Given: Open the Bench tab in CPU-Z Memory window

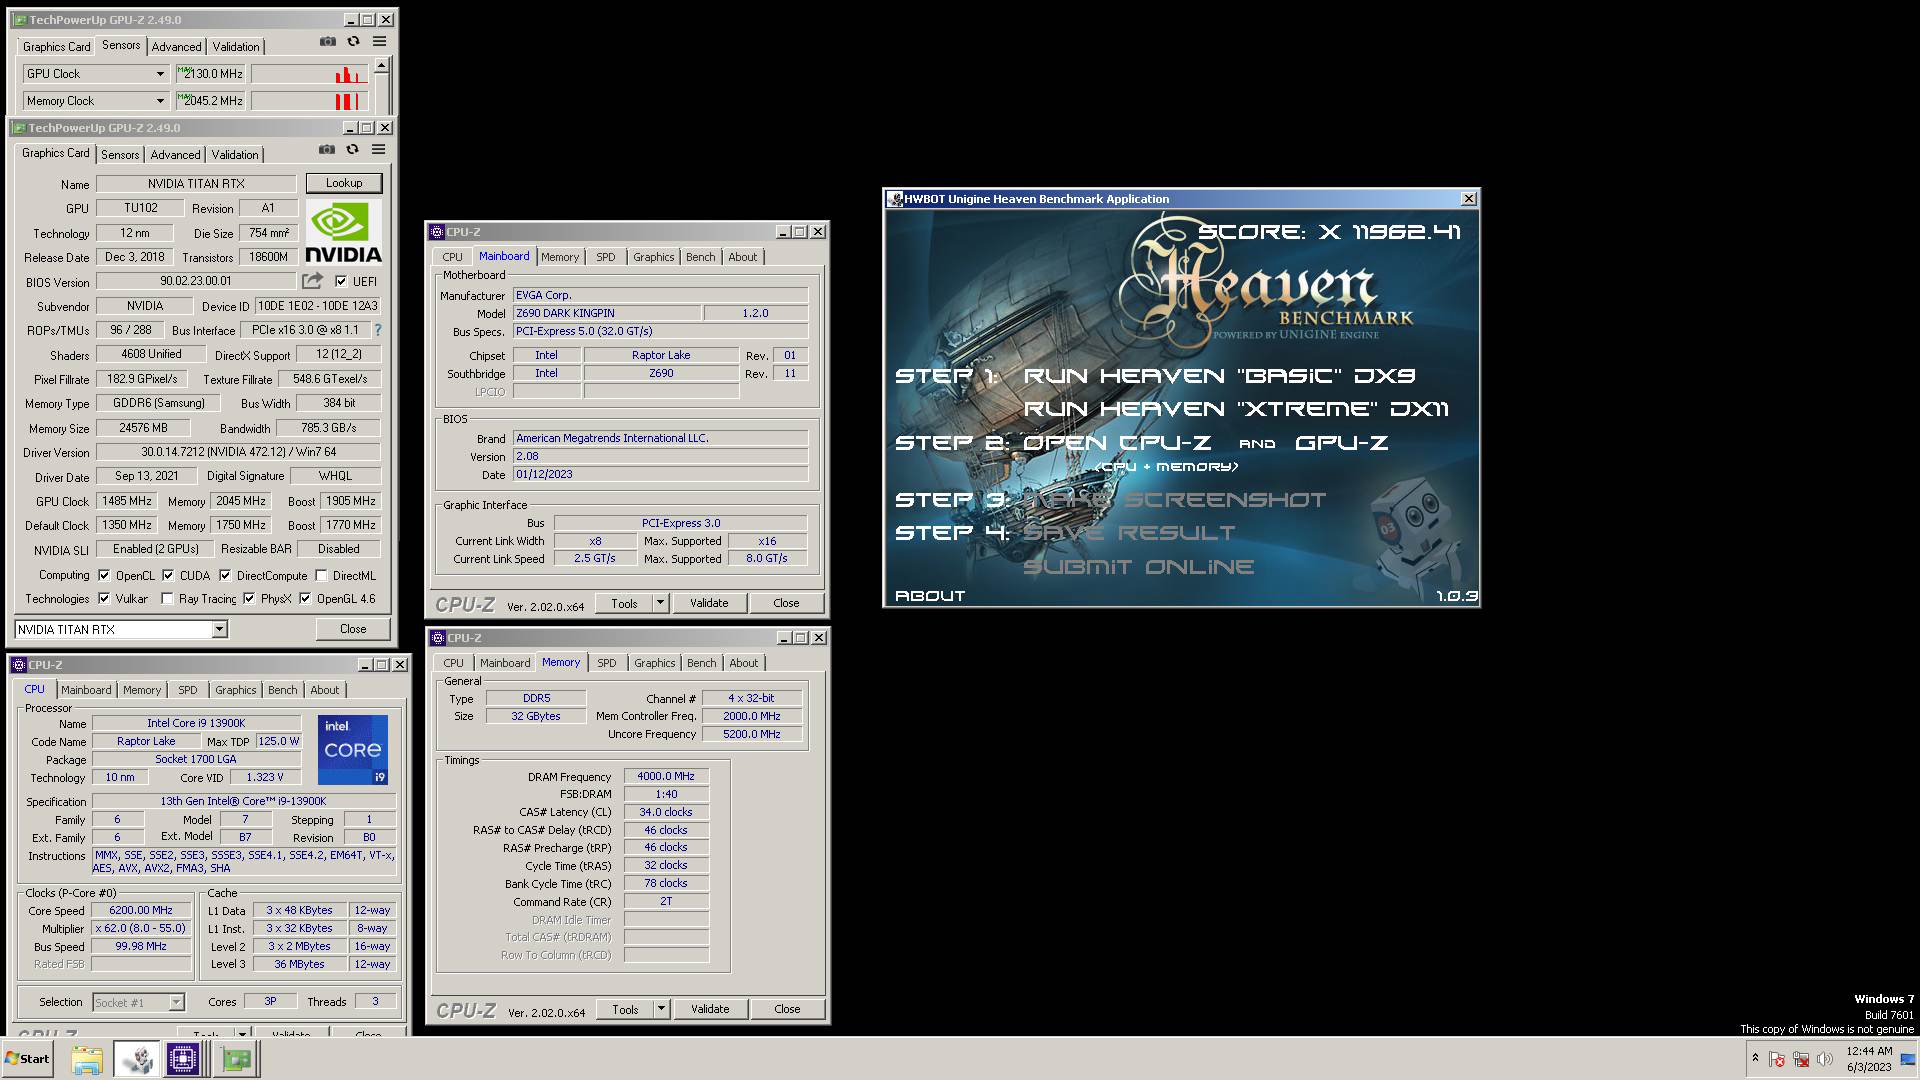Looking at the screenshot, I should click(702, 663).
